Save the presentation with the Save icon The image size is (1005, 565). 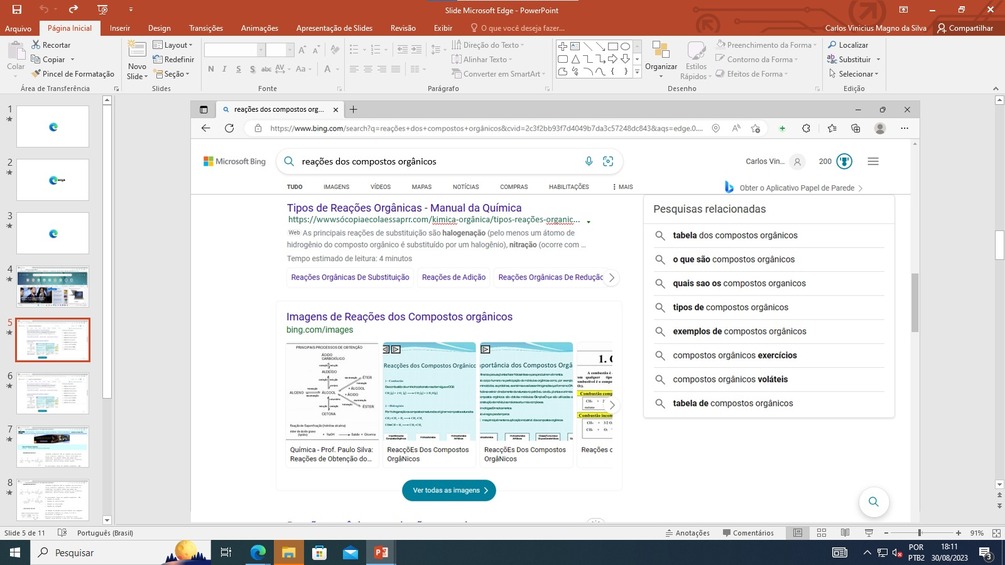click(17, 10)
